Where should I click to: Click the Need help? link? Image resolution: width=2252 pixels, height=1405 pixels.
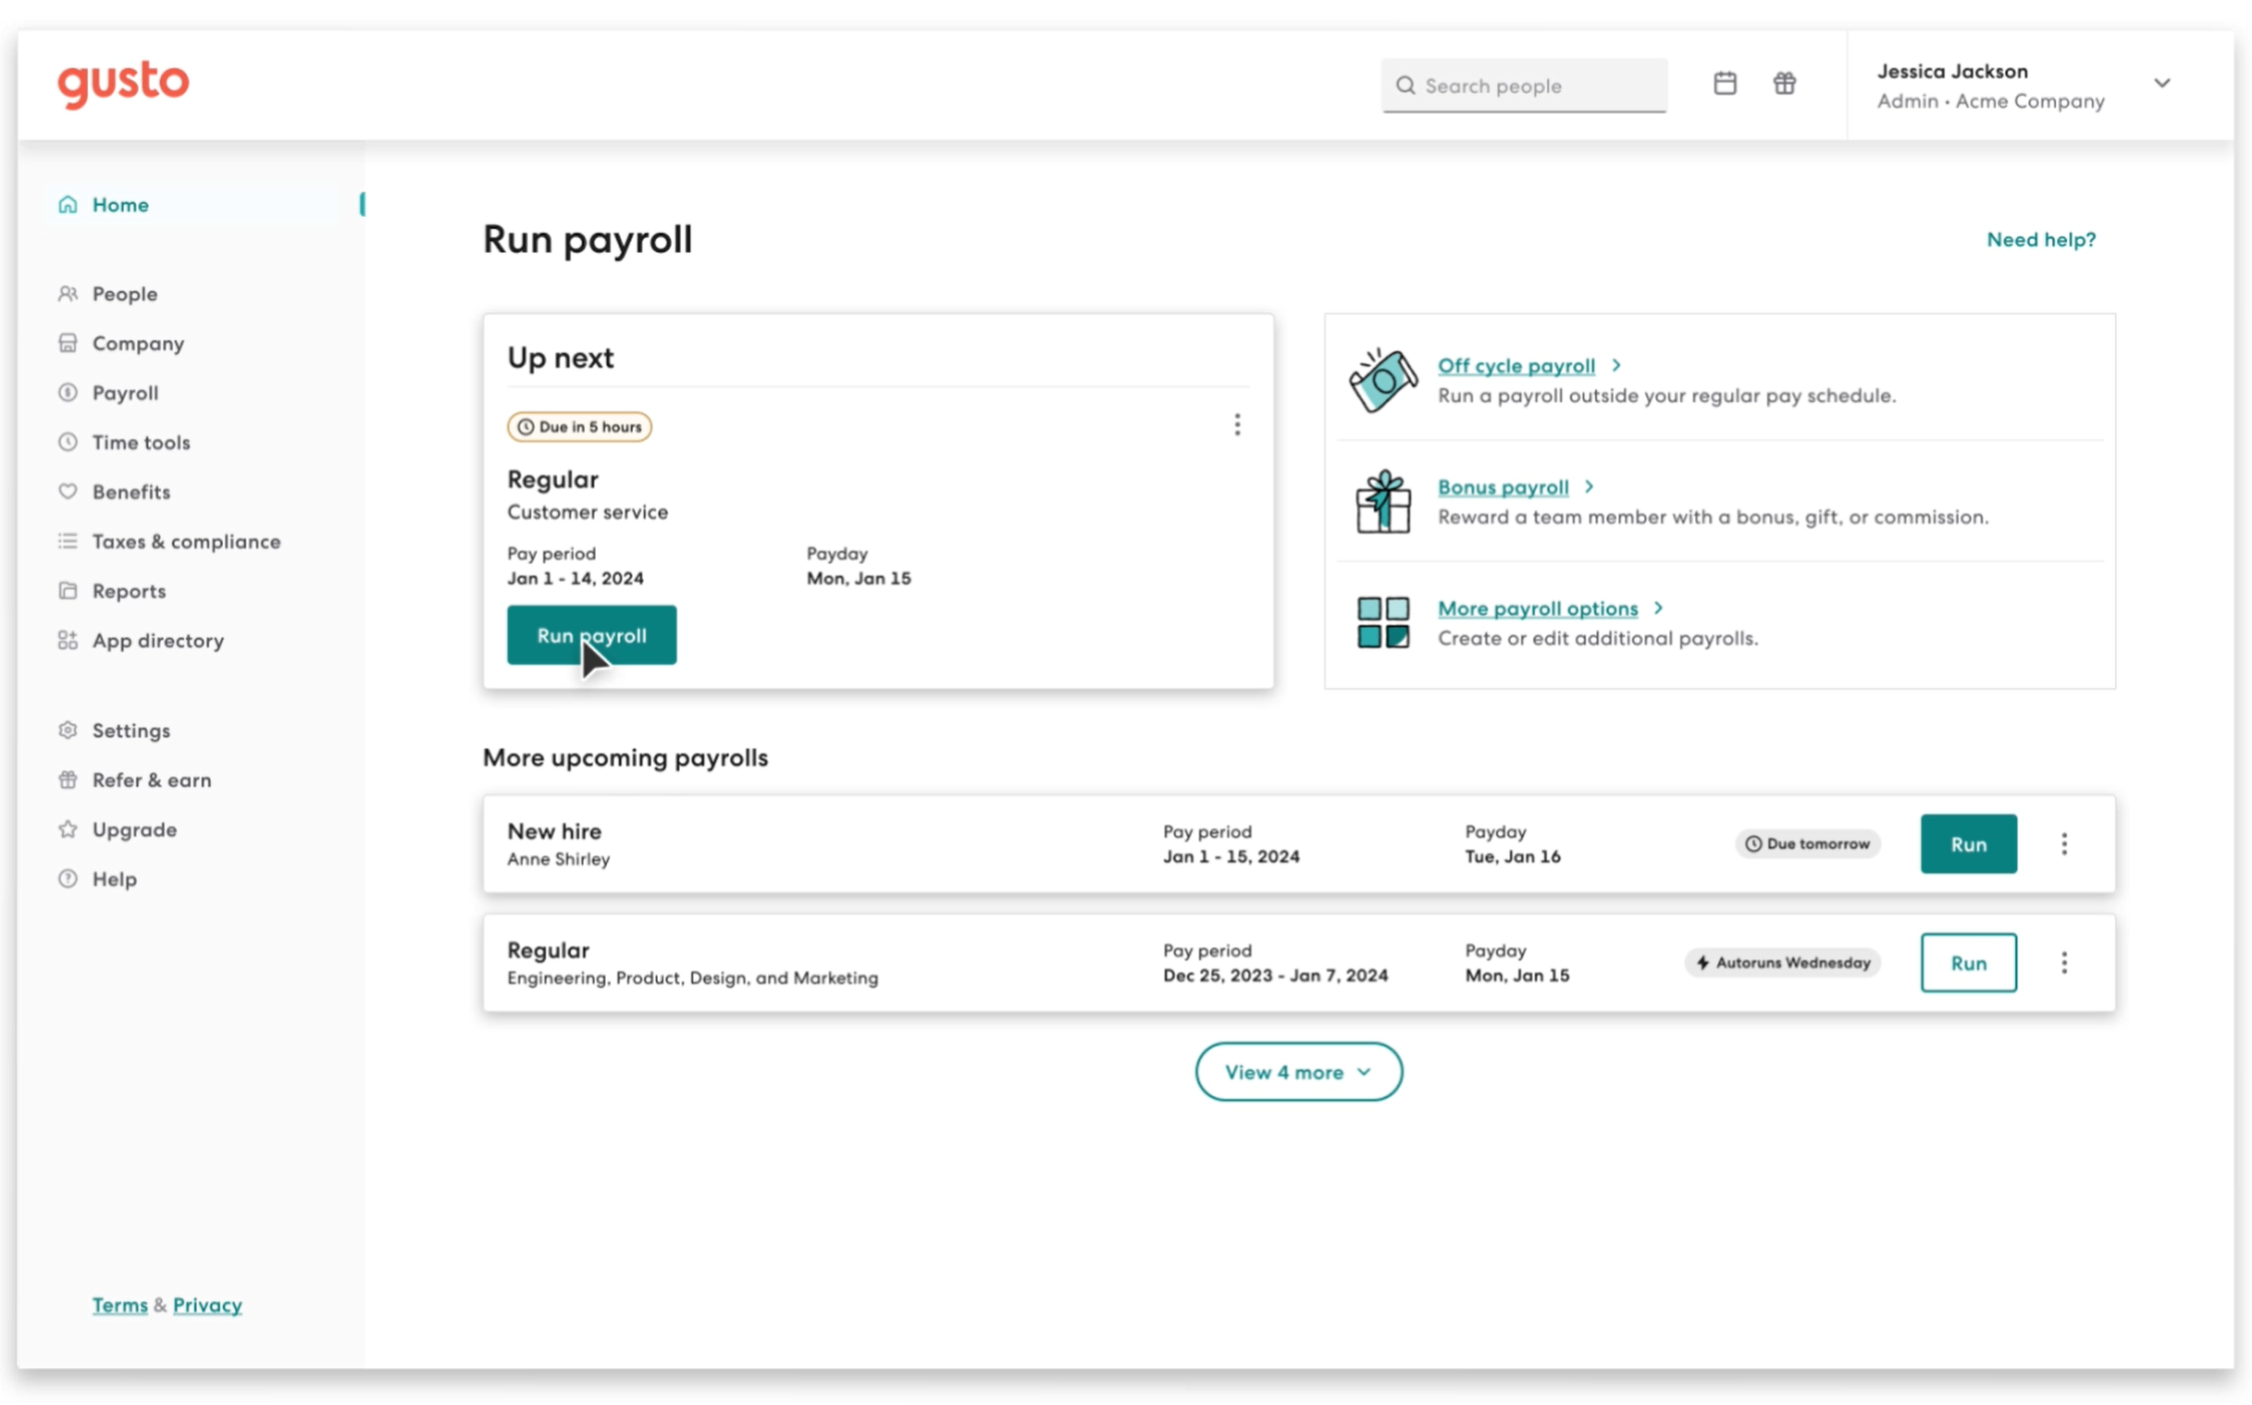(x=2040, y=240)
